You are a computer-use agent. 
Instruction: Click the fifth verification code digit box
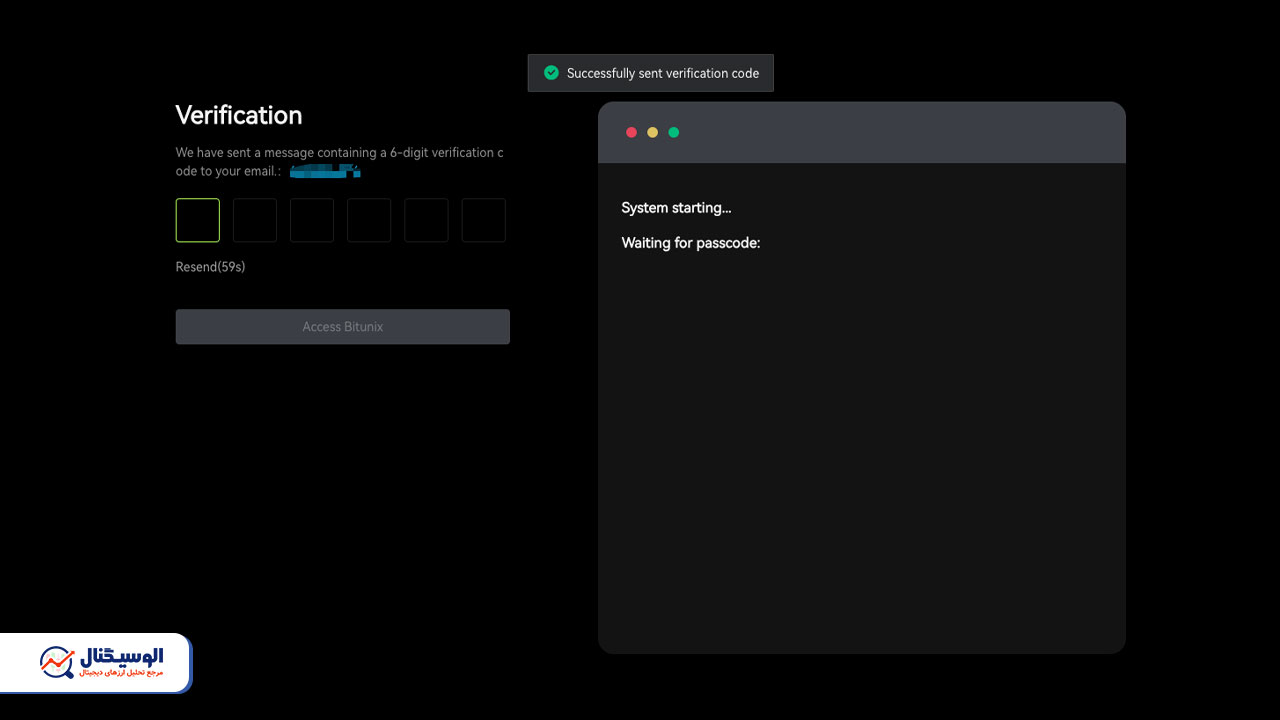click(x=426, y=220)
